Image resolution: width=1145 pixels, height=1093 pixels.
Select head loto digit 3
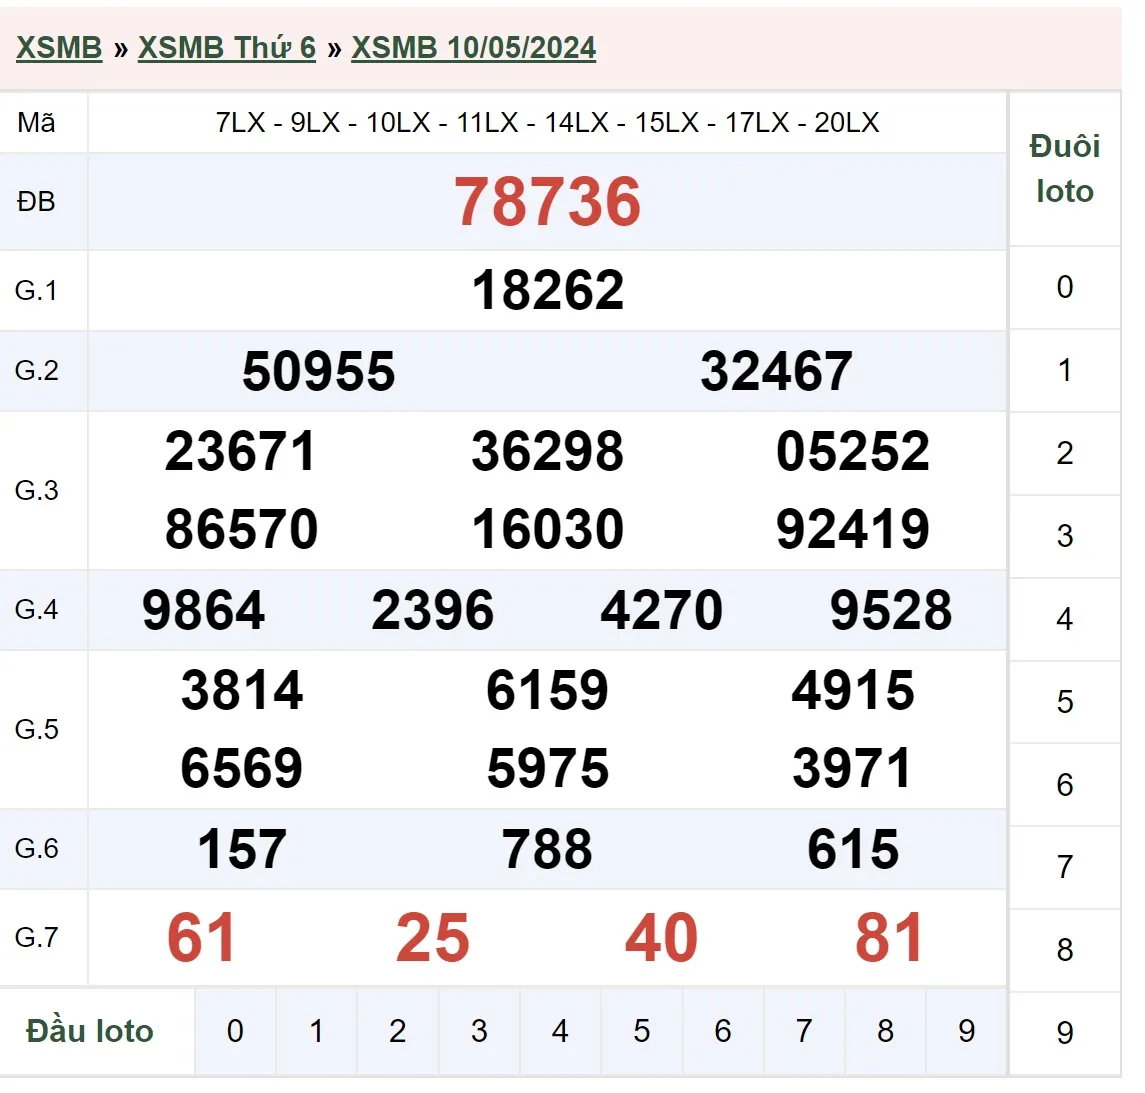pyautogui.click(x=479, y=1031)
